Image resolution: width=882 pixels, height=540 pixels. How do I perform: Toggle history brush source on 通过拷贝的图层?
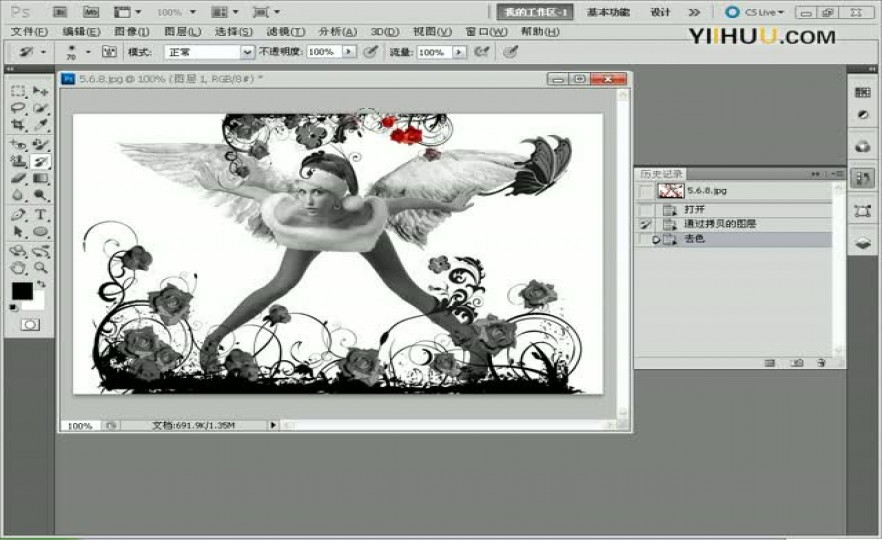click(645, 224)
